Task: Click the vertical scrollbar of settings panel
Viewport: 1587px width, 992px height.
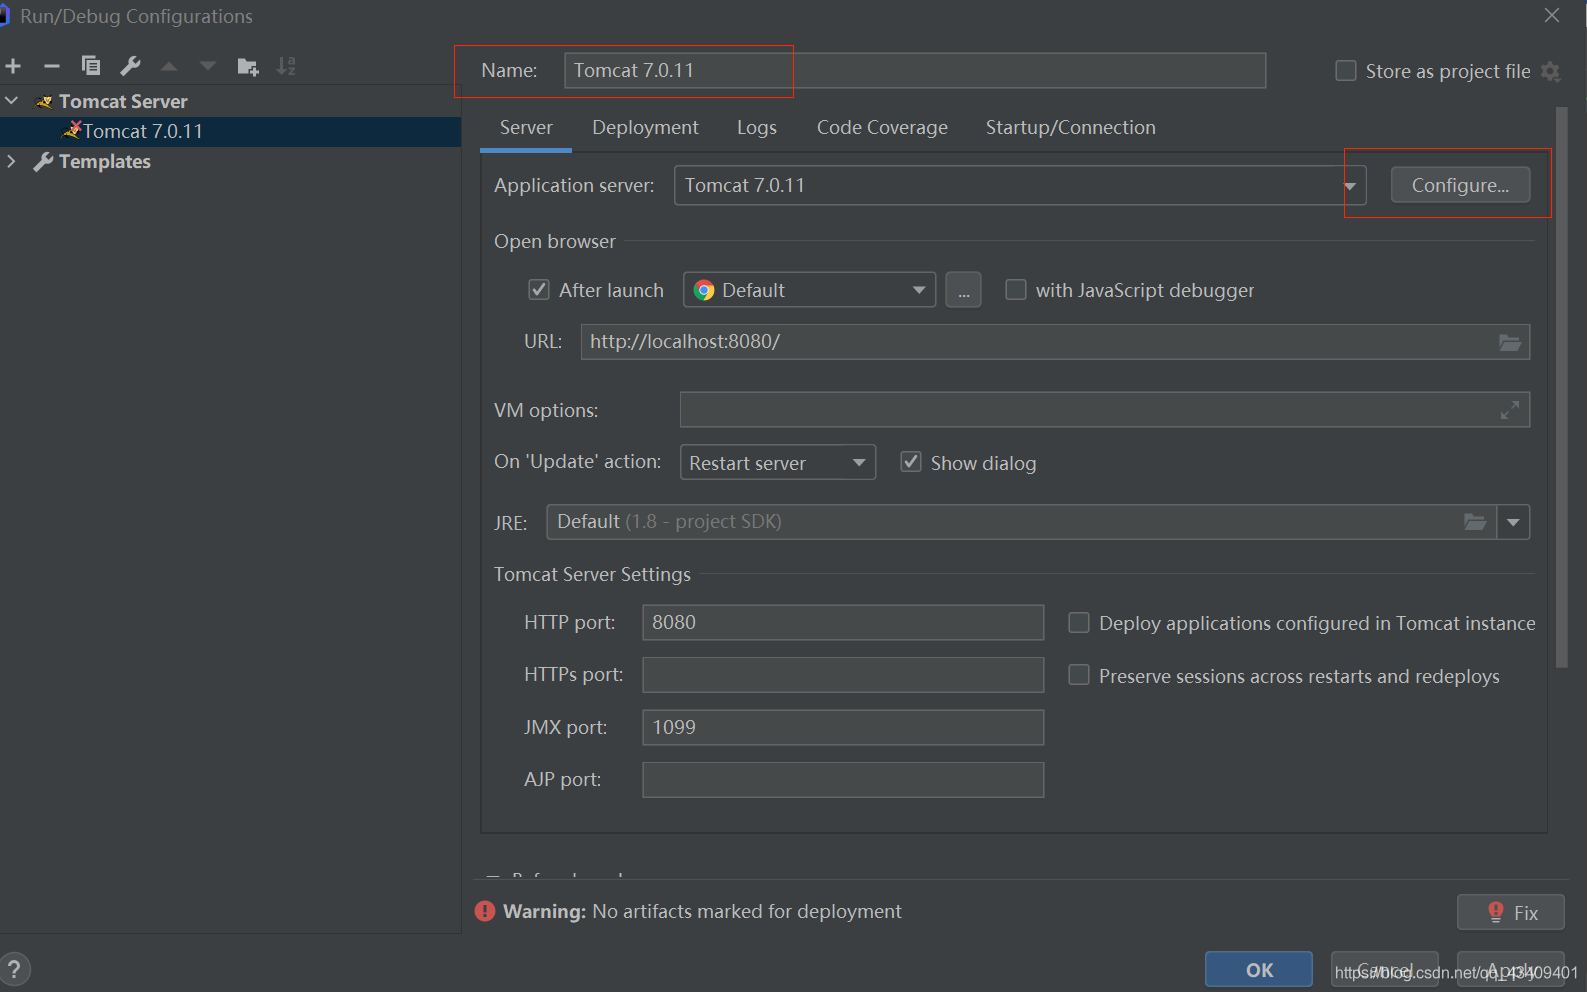Action: (1562, 388)
